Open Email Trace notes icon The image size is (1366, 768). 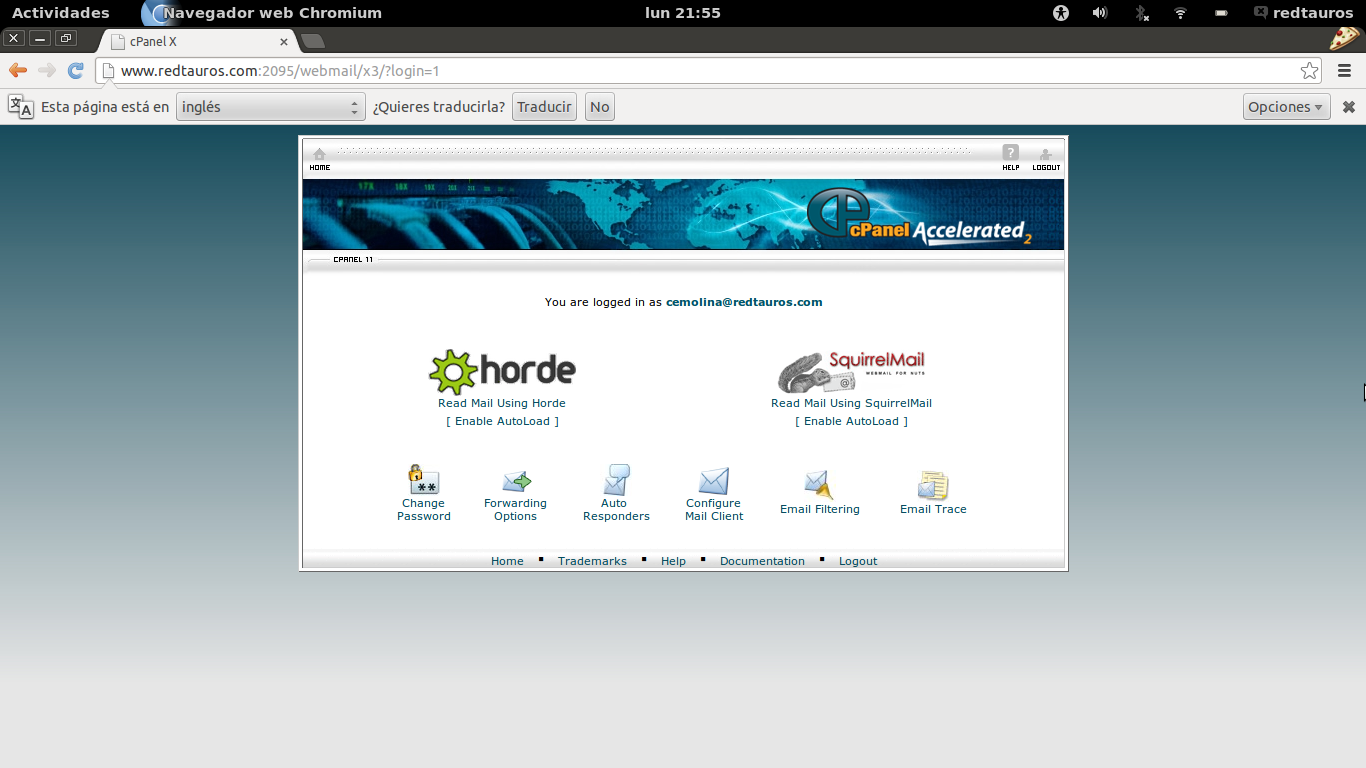tap(933, 485)
